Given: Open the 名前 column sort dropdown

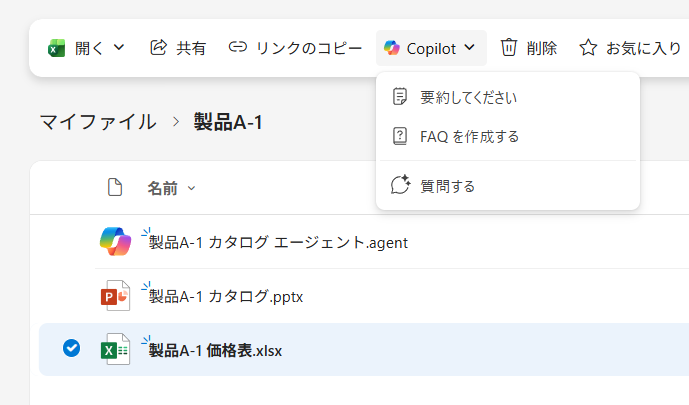Looking at the screenshot, I should tap(191, 188).
